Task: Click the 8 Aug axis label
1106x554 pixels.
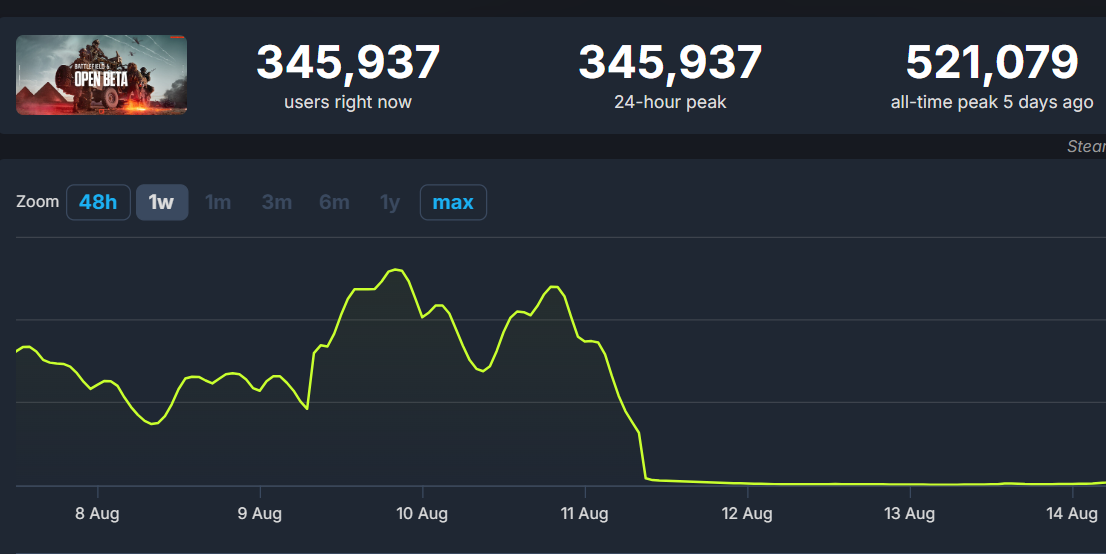Action: (x=97, y=513)
